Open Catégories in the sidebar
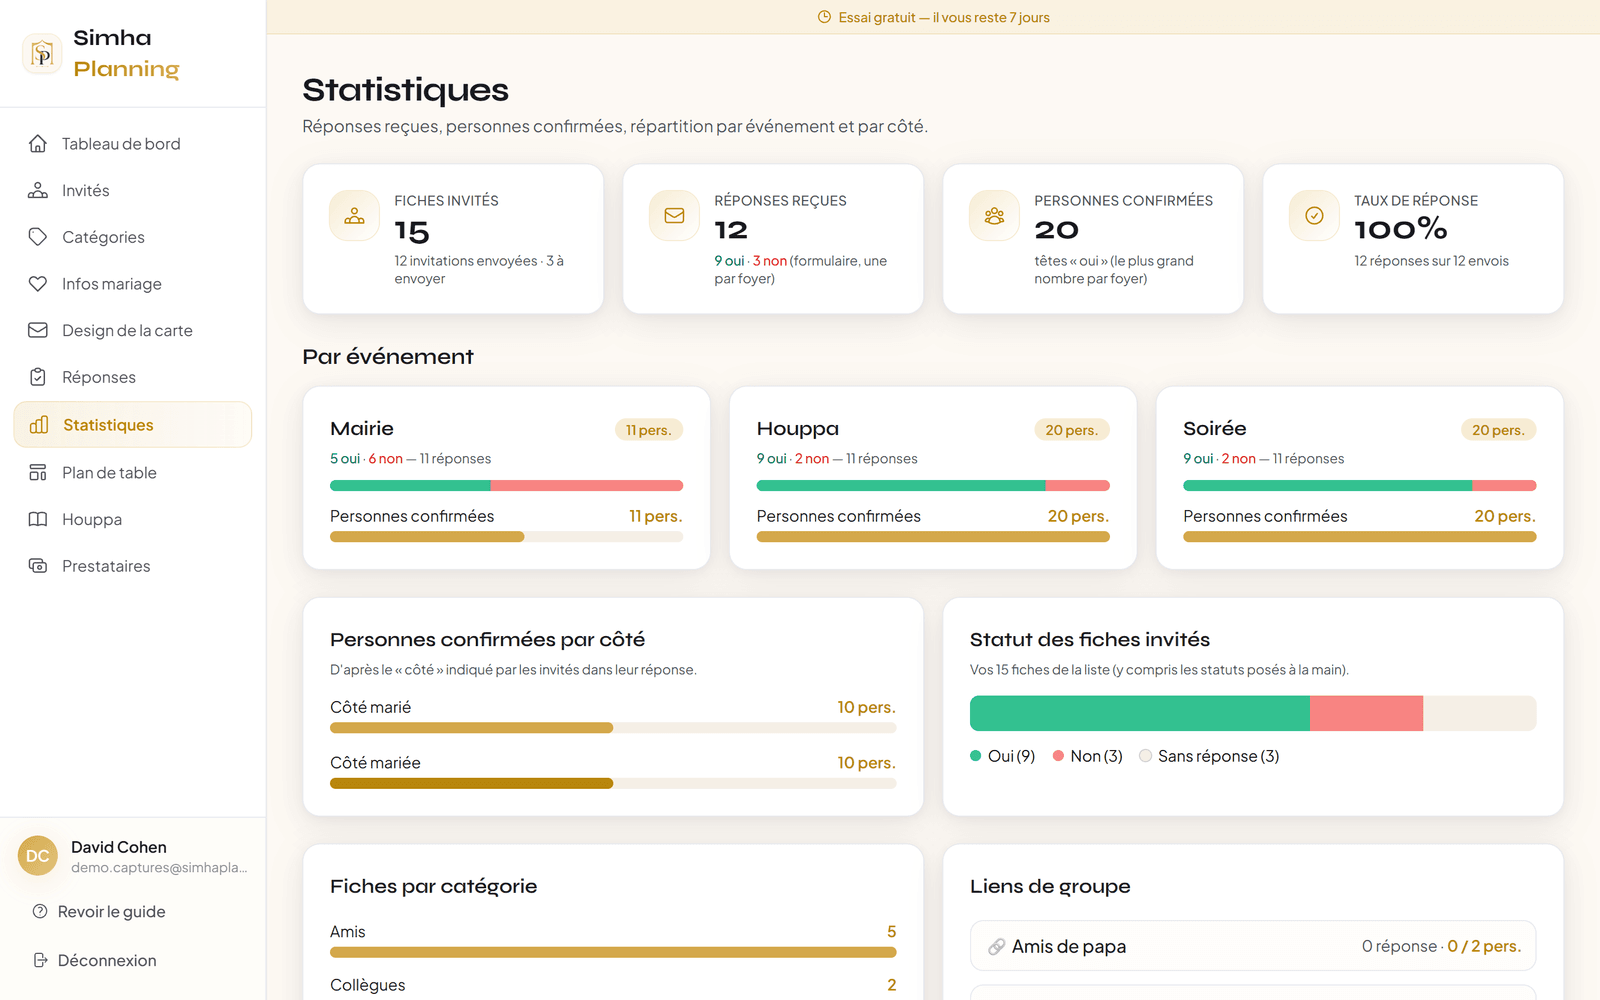 (132, 237)
